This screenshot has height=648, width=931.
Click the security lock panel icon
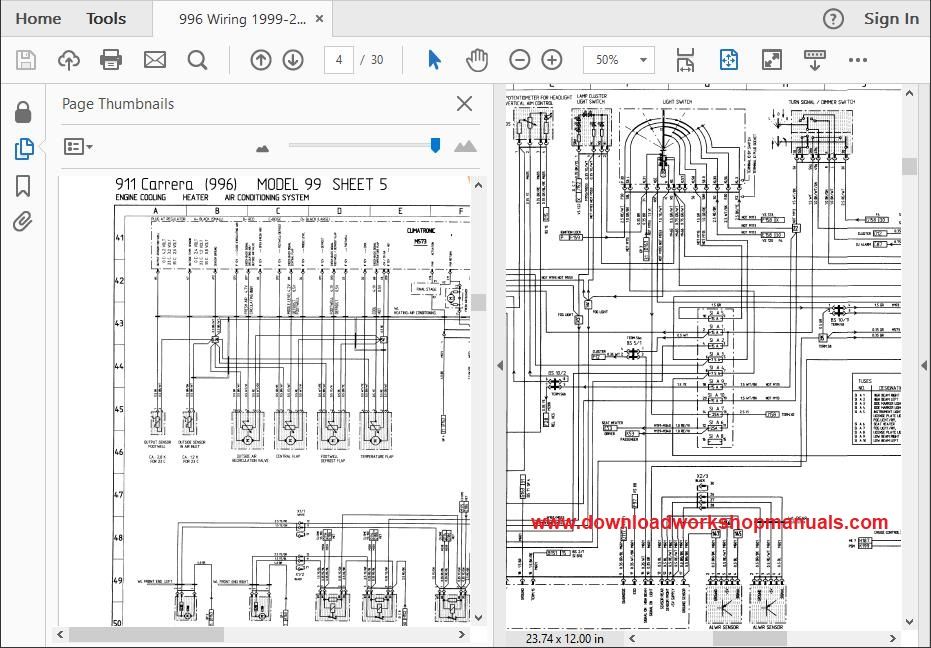[23, 112]
